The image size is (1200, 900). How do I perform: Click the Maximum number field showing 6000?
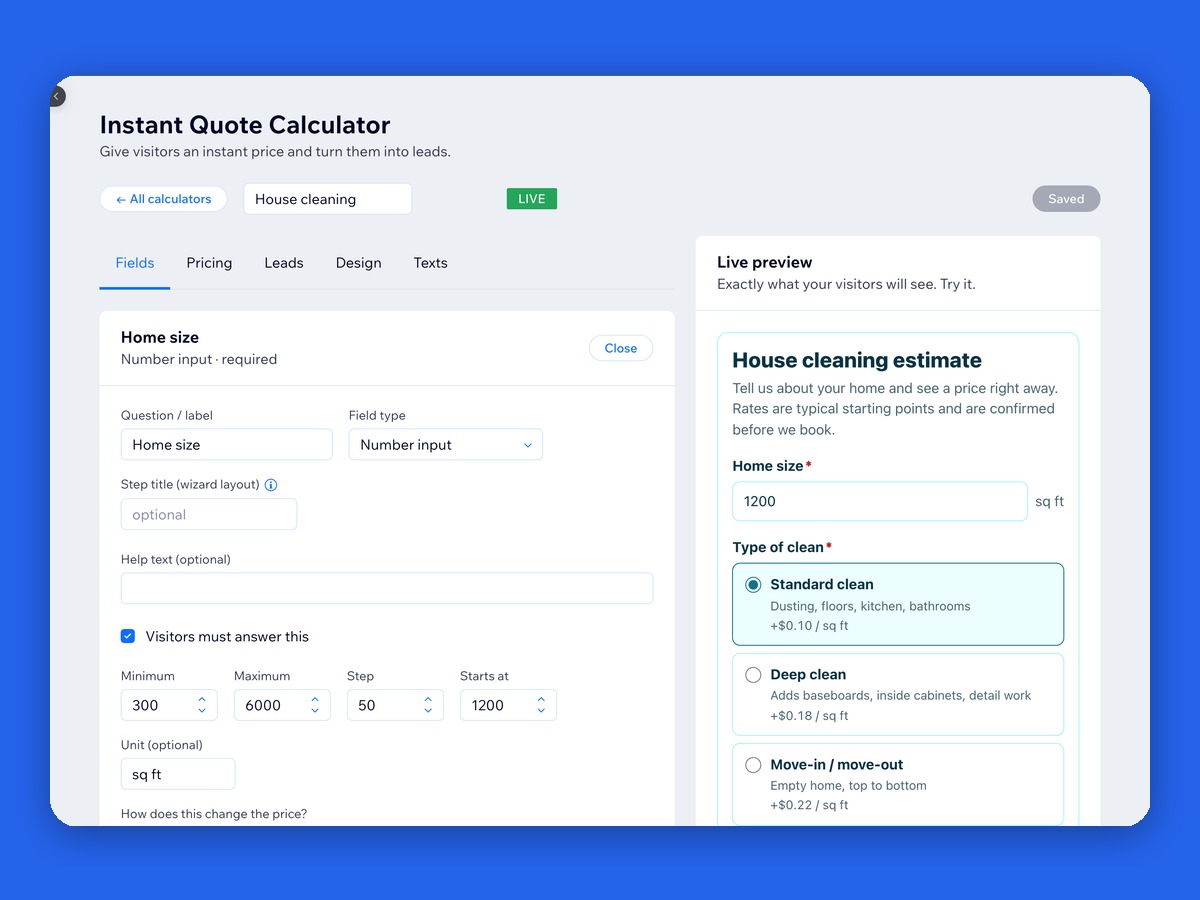click(282, 705)
